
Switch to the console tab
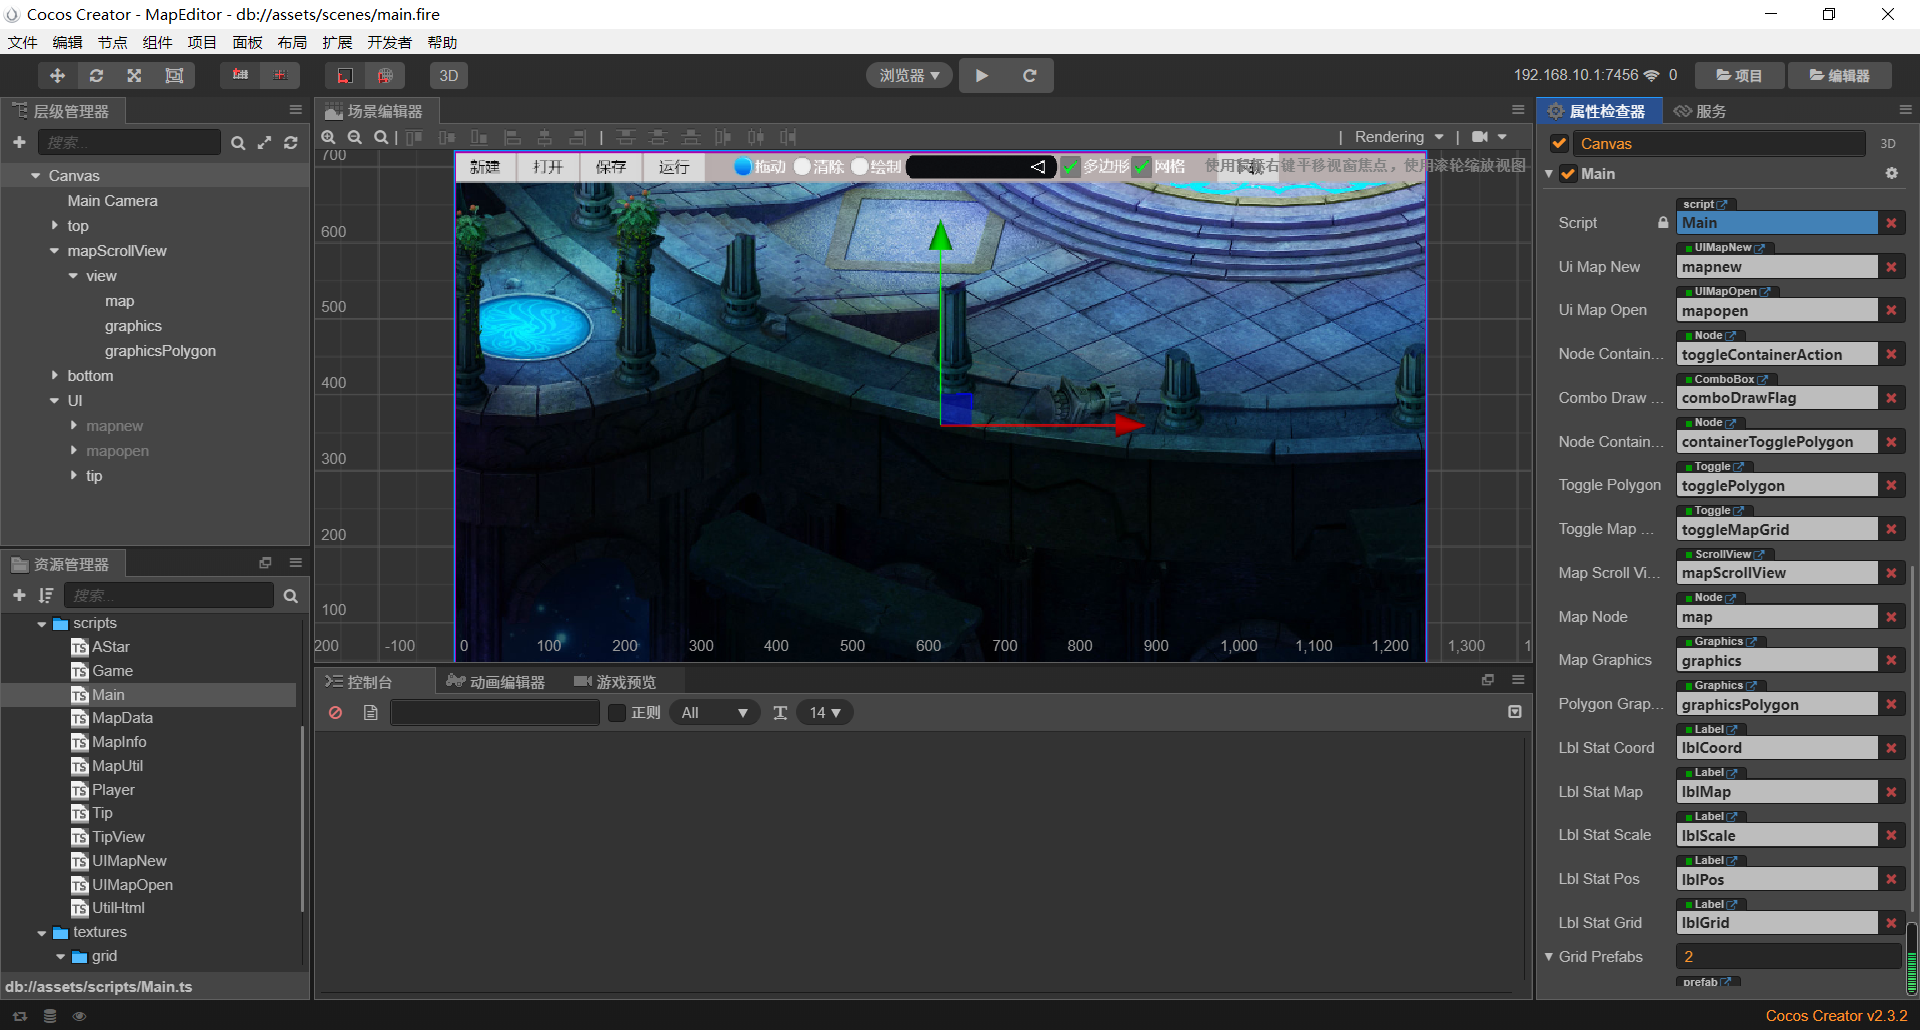(x=359, y=682)
